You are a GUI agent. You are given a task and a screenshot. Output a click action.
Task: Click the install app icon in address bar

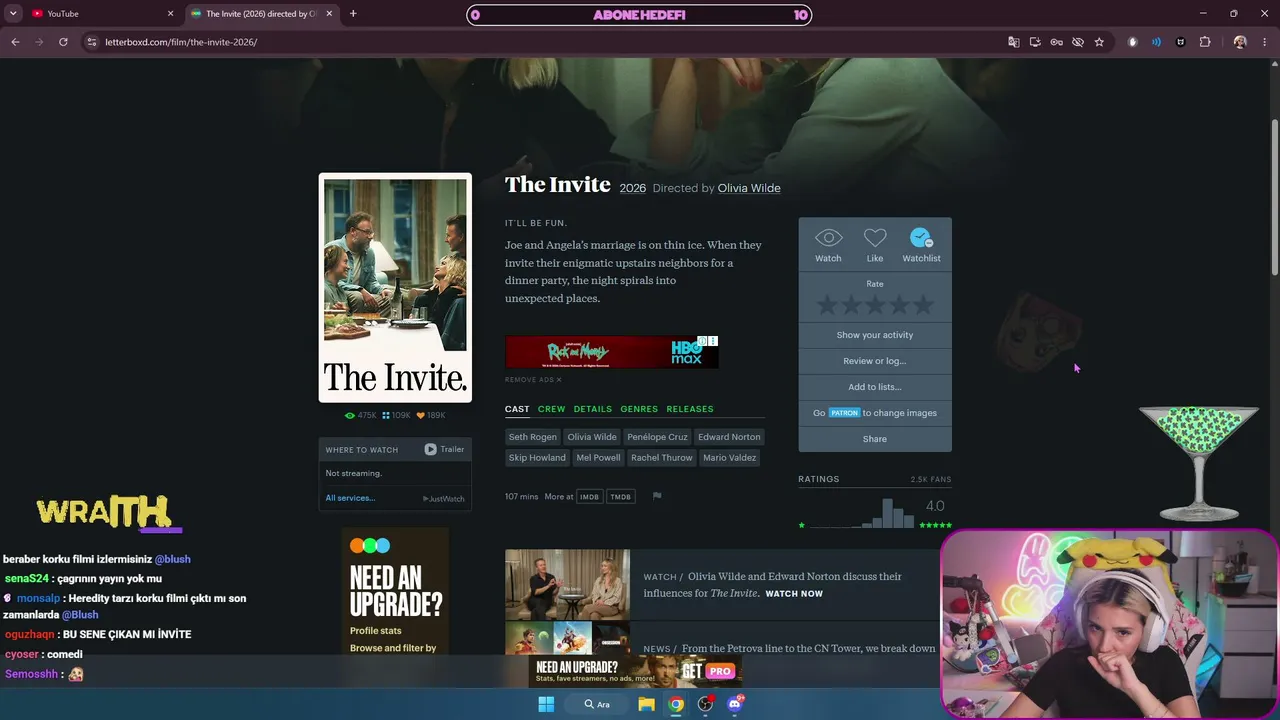(1035, 42)
